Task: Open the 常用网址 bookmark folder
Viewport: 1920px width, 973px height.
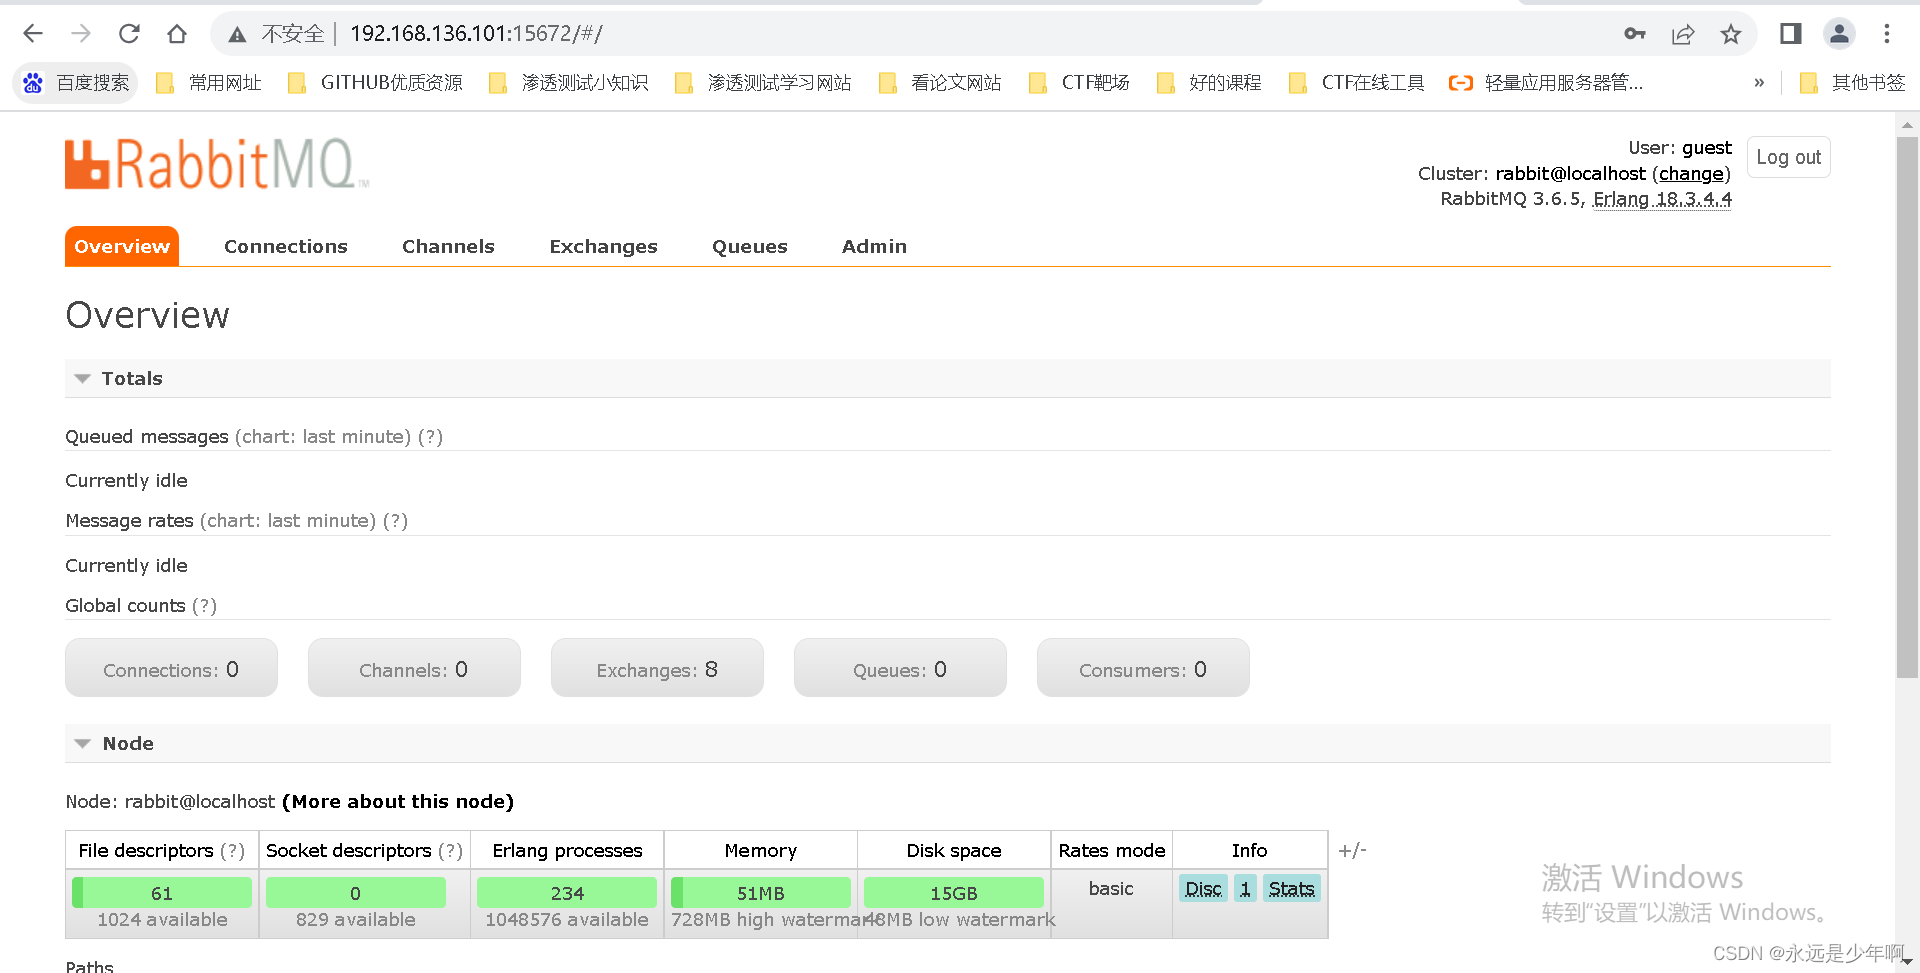Action: (209, 83)
